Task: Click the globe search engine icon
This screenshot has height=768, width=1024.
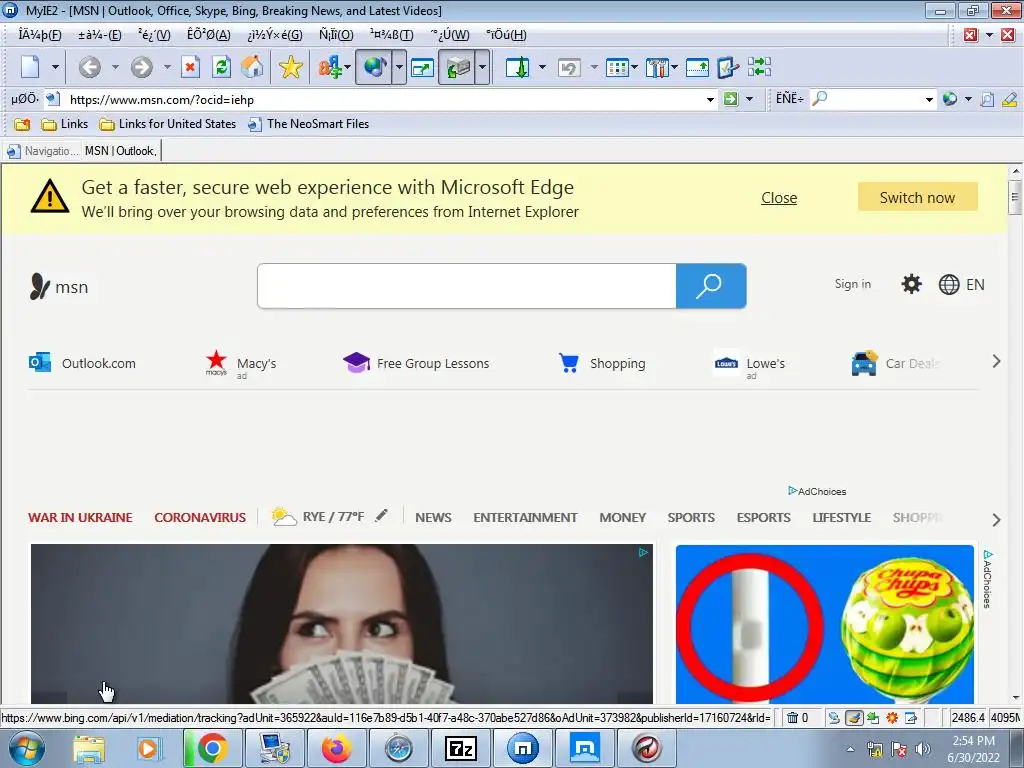Action: (x=950, y=99)
